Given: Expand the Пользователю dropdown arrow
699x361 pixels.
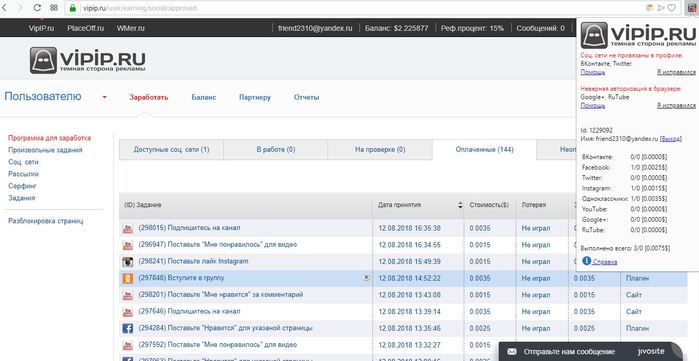Looking at the screenshot, I should (104, 97).
